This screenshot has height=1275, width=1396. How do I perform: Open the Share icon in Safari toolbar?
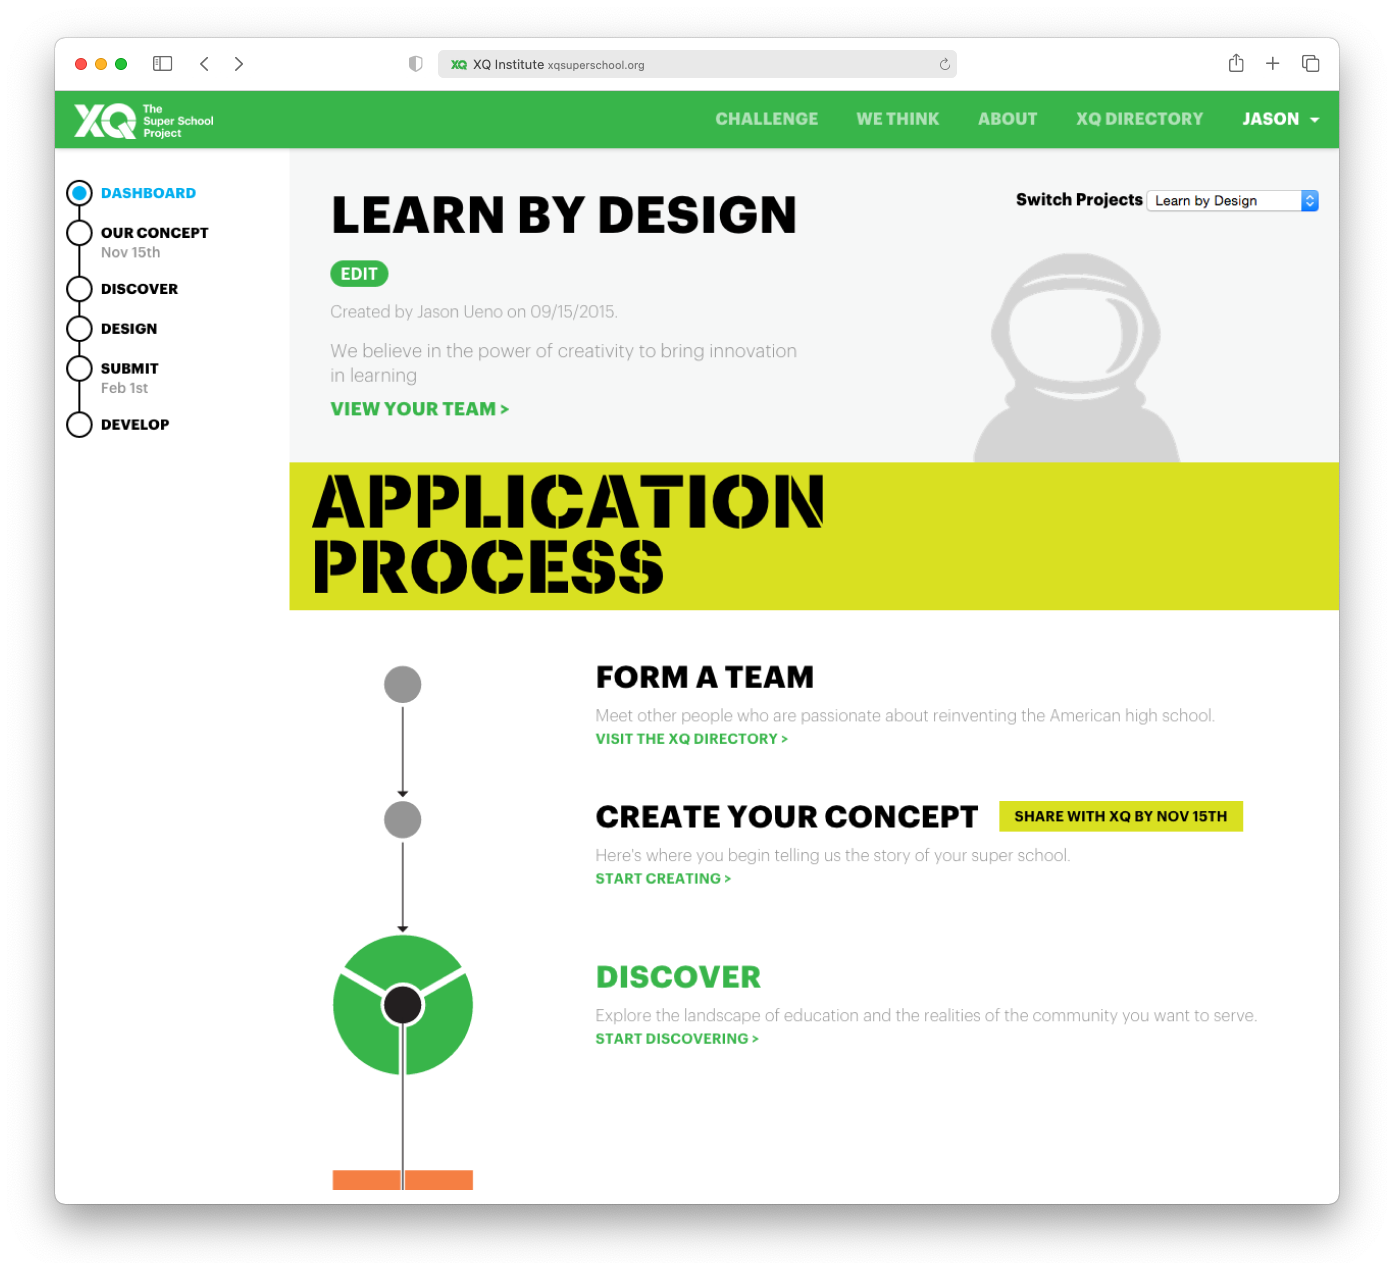(1236, 63)
